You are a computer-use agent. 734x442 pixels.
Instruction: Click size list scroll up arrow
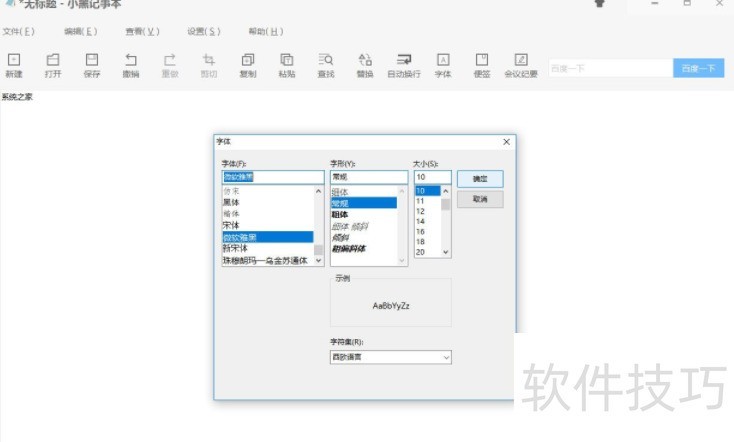pyautogui.click(x=446, y=191)
